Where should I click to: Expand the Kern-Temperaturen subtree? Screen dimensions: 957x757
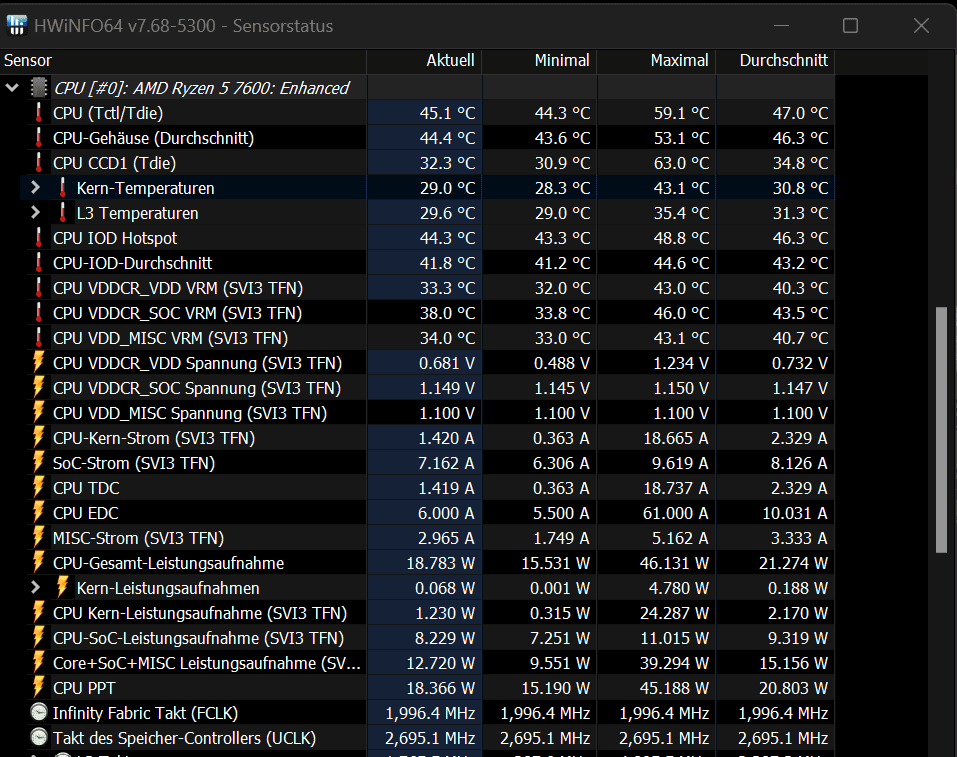point(35,188)
